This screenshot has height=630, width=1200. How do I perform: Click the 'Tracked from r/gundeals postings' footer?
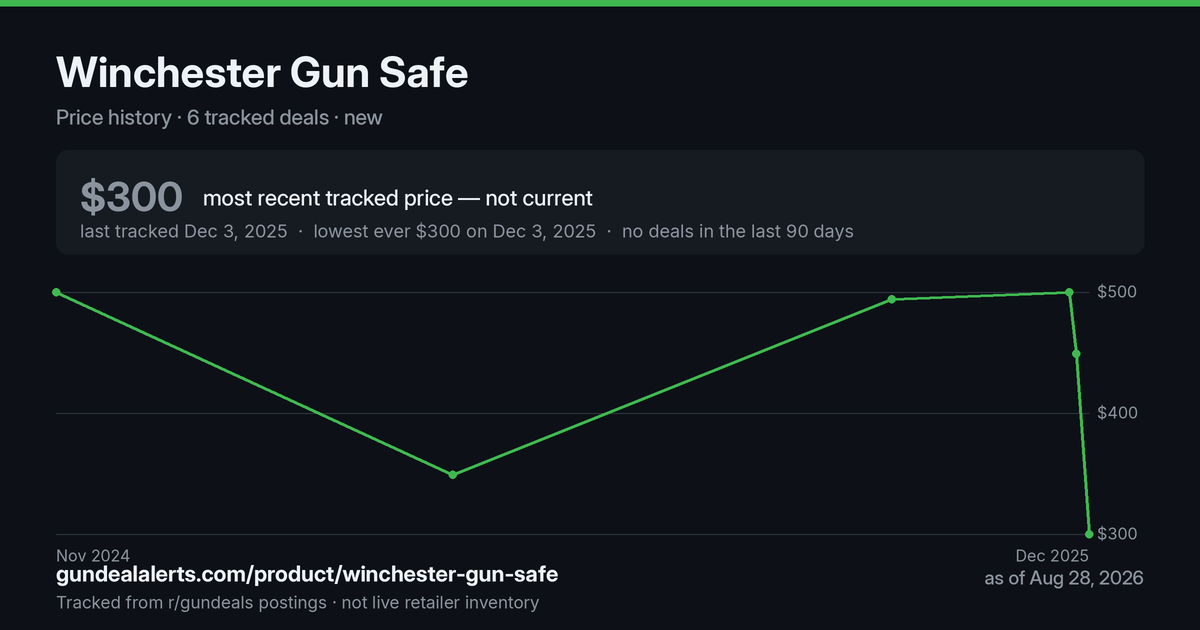191,602
